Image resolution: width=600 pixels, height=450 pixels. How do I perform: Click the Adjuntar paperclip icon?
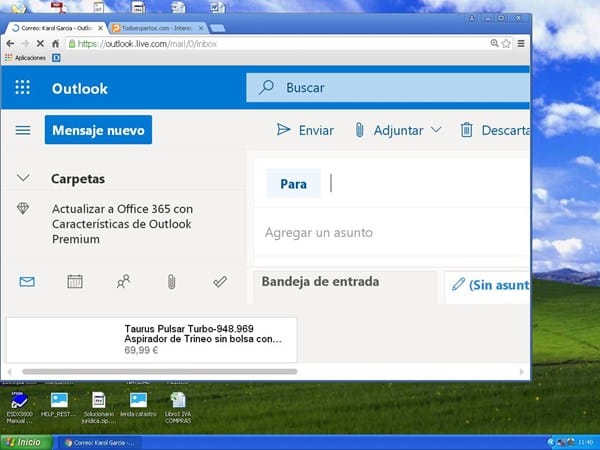[x=359, y=130]
